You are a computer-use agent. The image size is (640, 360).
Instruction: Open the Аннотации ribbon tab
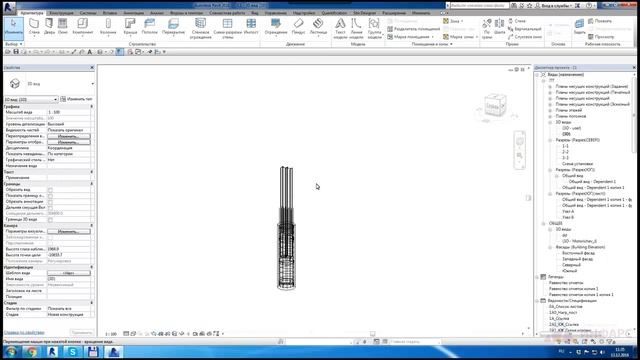133,13
